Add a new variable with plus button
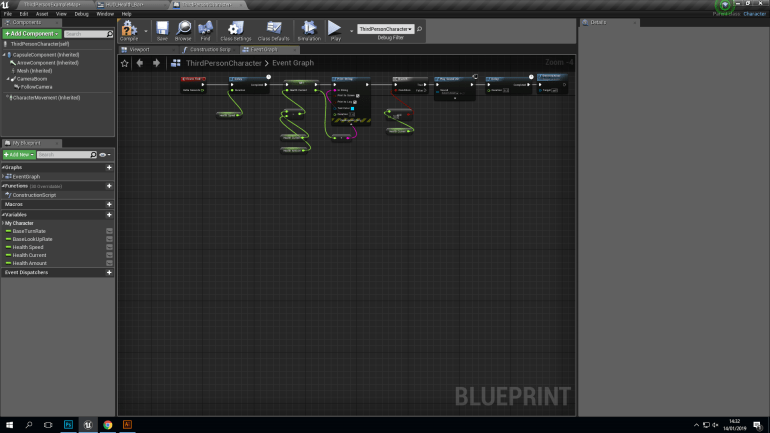770x433 pixels. (109, 215)
